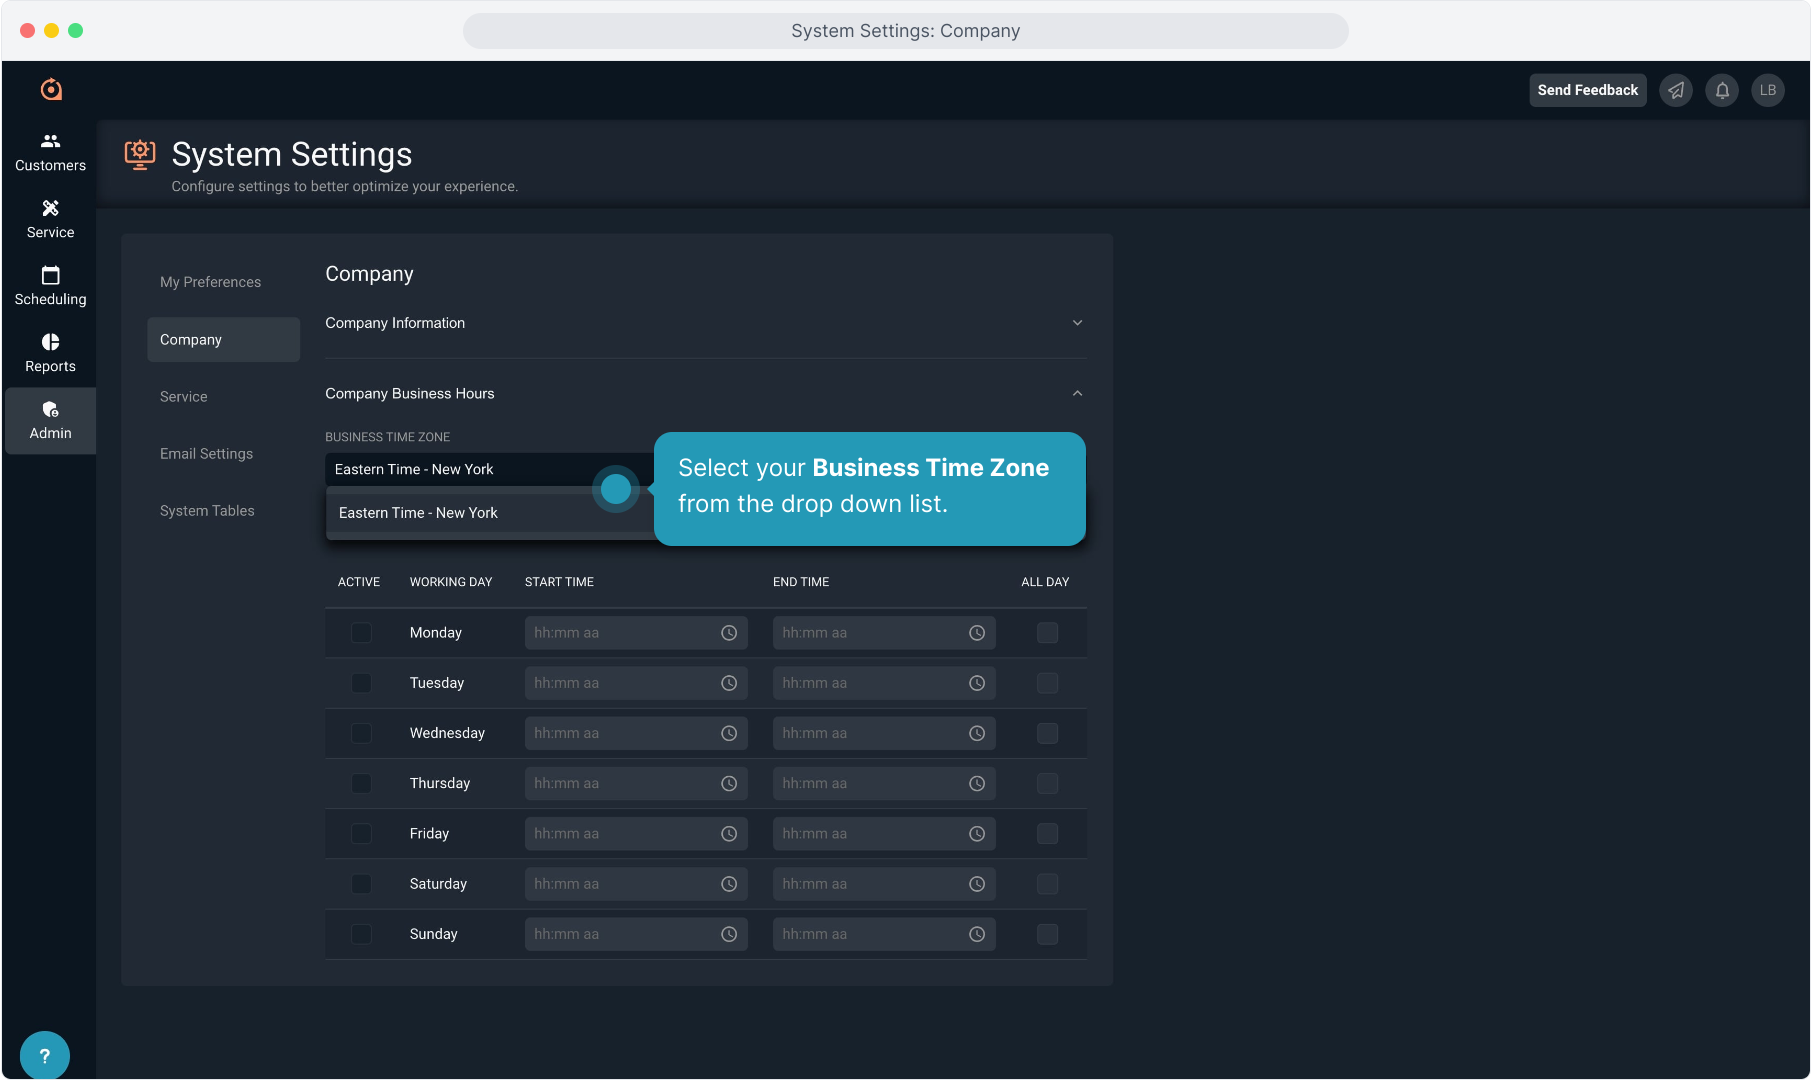This screenshot has width=1812, height=1080.
Task: Click the pulsing blue tutorial hotspot dot
Action: point(616,489)
